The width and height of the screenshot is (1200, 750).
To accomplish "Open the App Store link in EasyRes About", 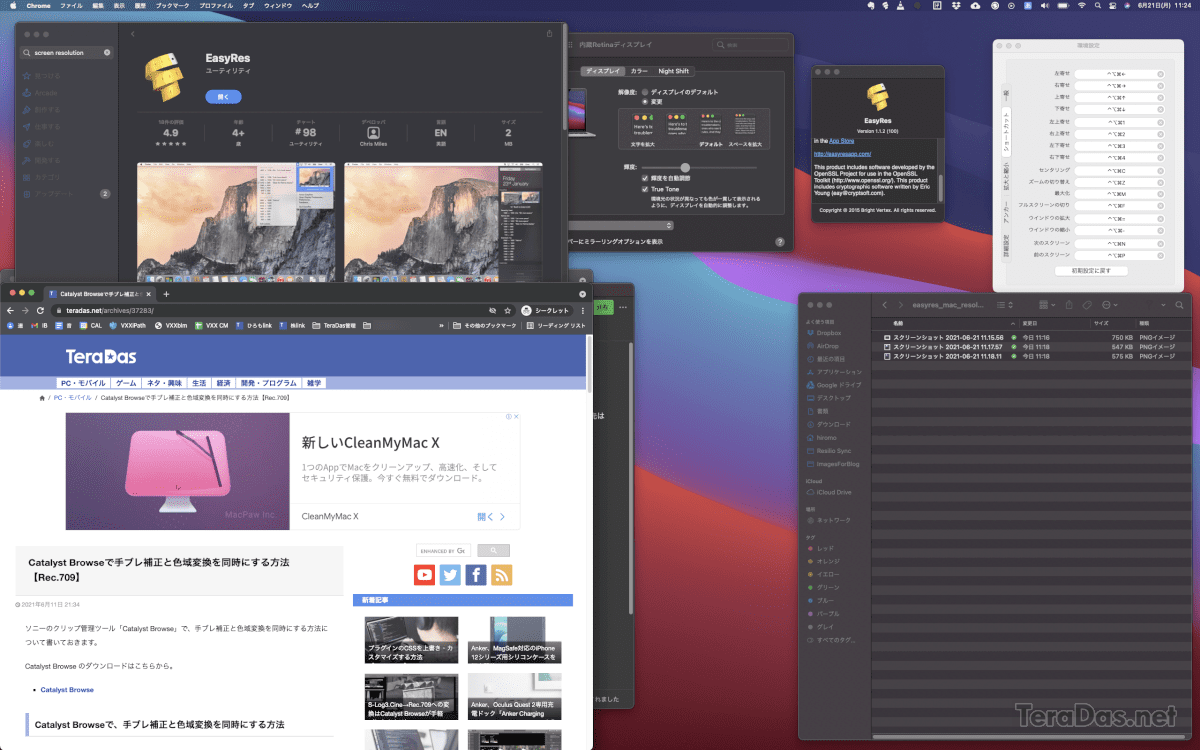I will click(843, 141).
